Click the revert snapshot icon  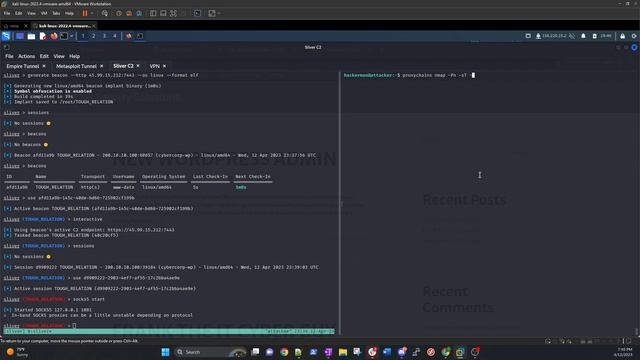129,13
